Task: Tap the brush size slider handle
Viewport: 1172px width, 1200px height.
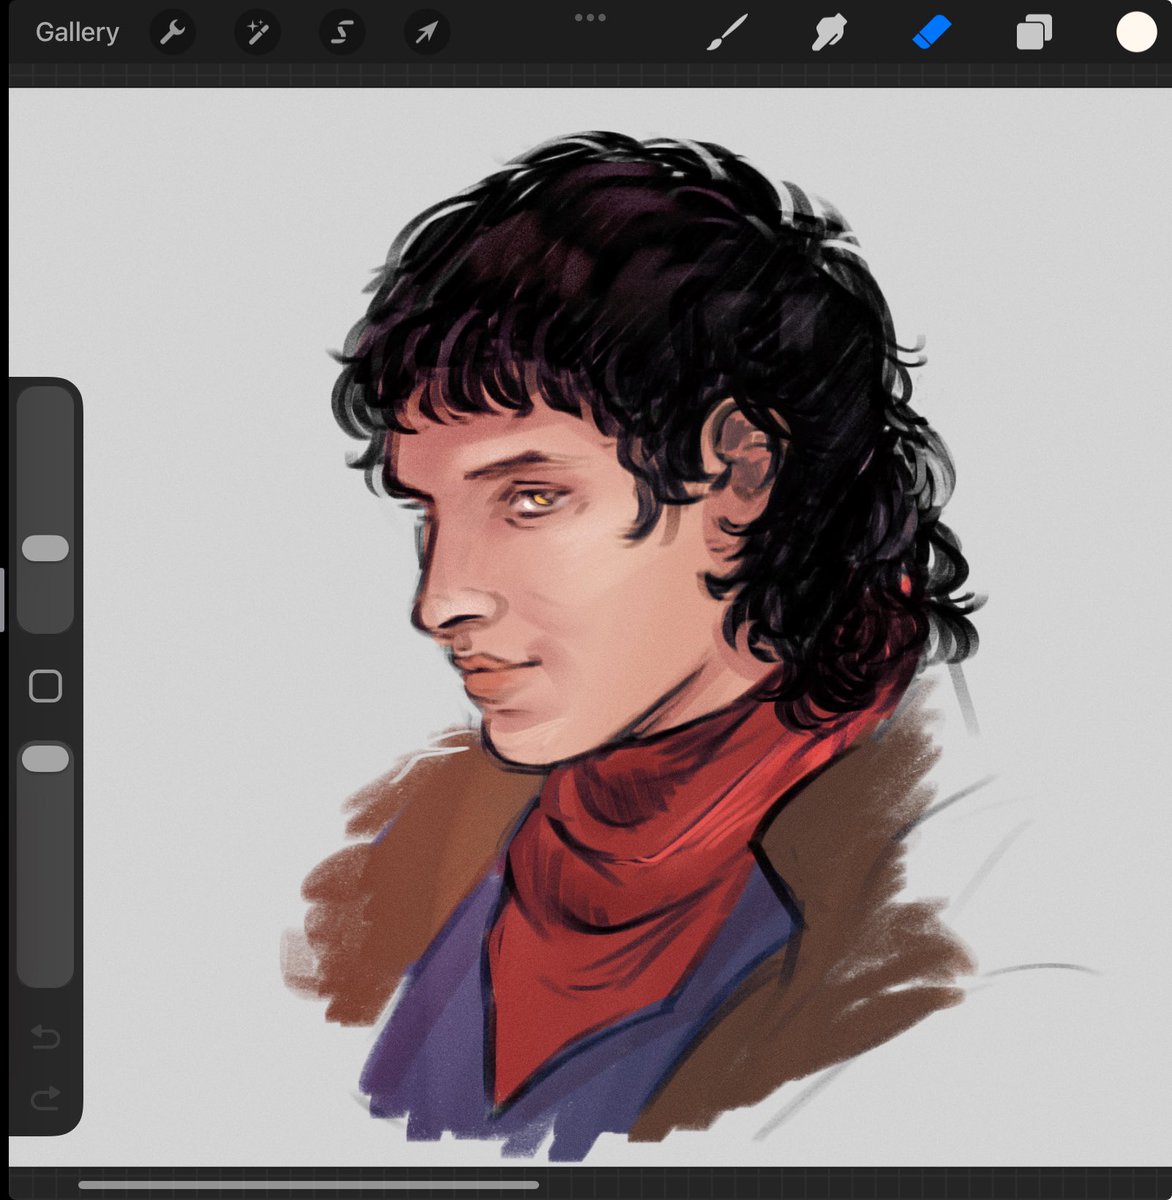Action: [x=44, y=548]
